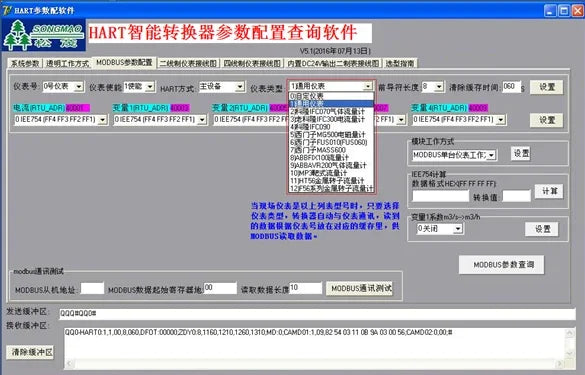Open the 变量4(RTU_ADR) format dropdown

(x=501, y=120)
